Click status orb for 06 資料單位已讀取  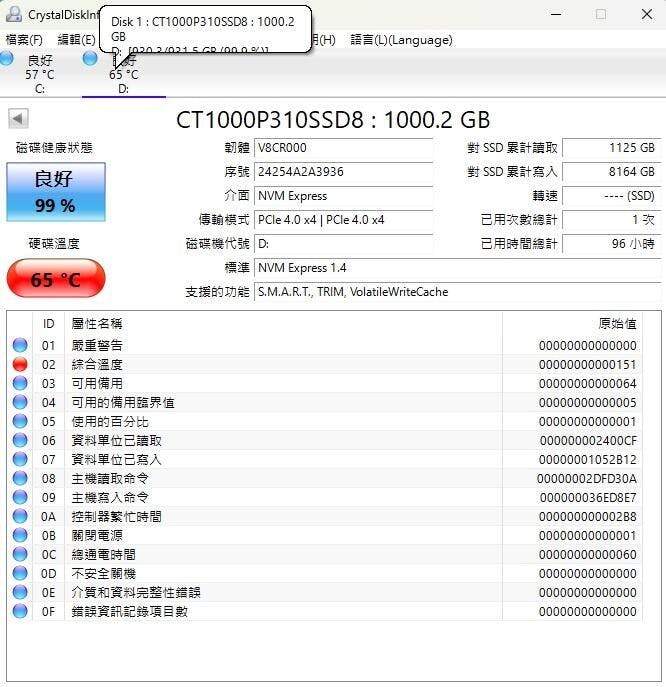20,440
